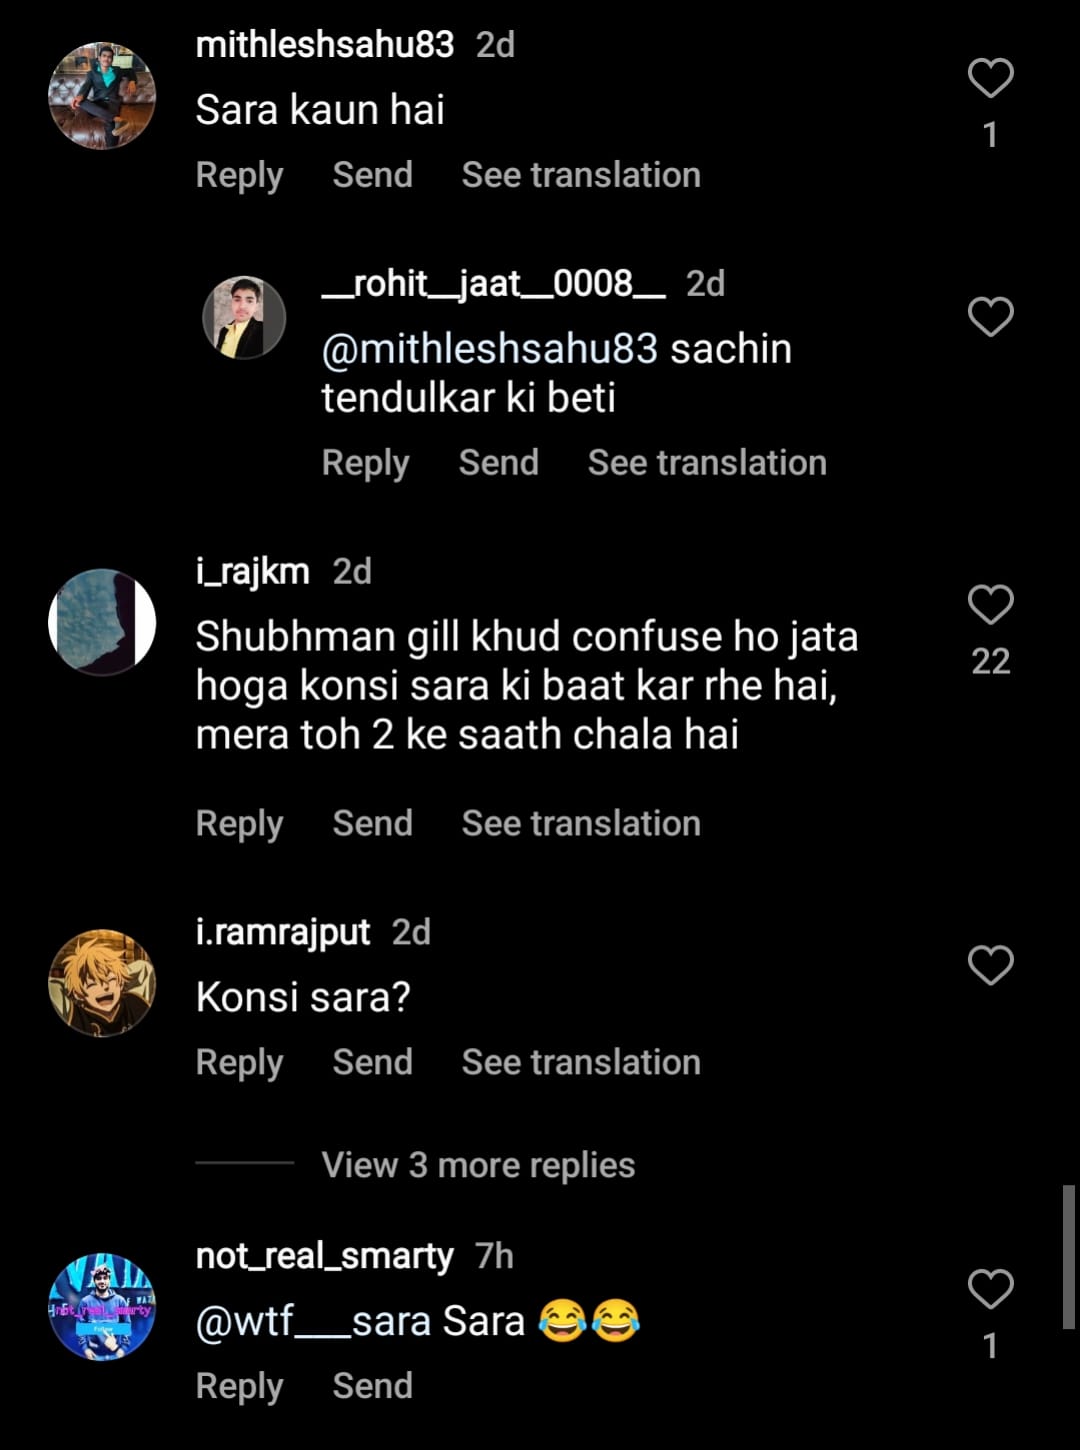Open i.ramrajput's anime avatar
1080x1450 pixels.
click(102, 983)
